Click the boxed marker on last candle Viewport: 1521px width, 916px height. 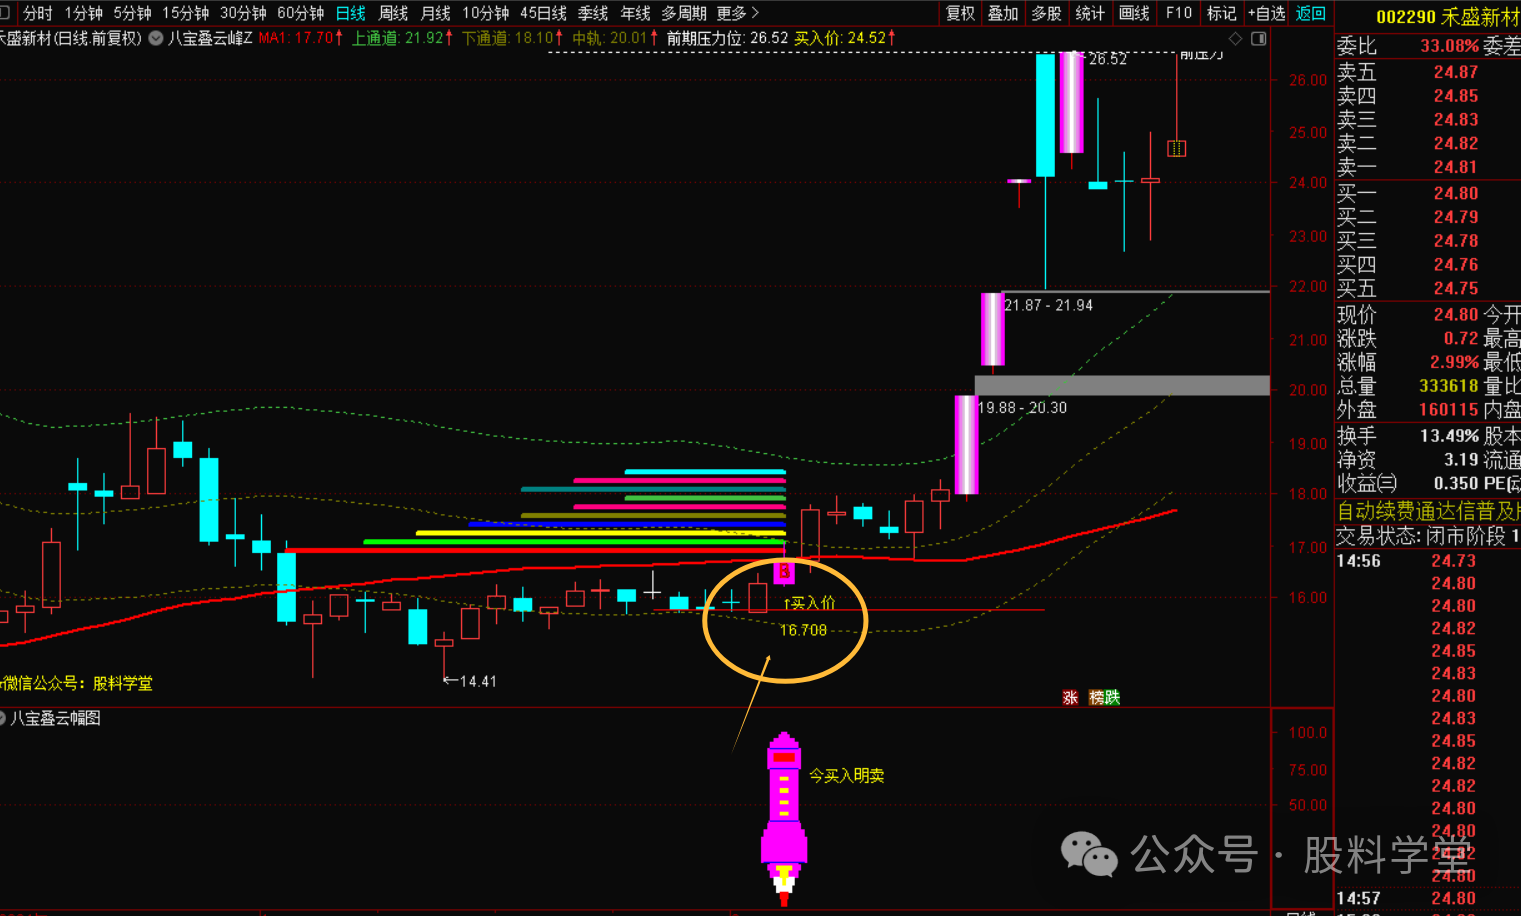pyautogui.click(x=1177, y=148)
